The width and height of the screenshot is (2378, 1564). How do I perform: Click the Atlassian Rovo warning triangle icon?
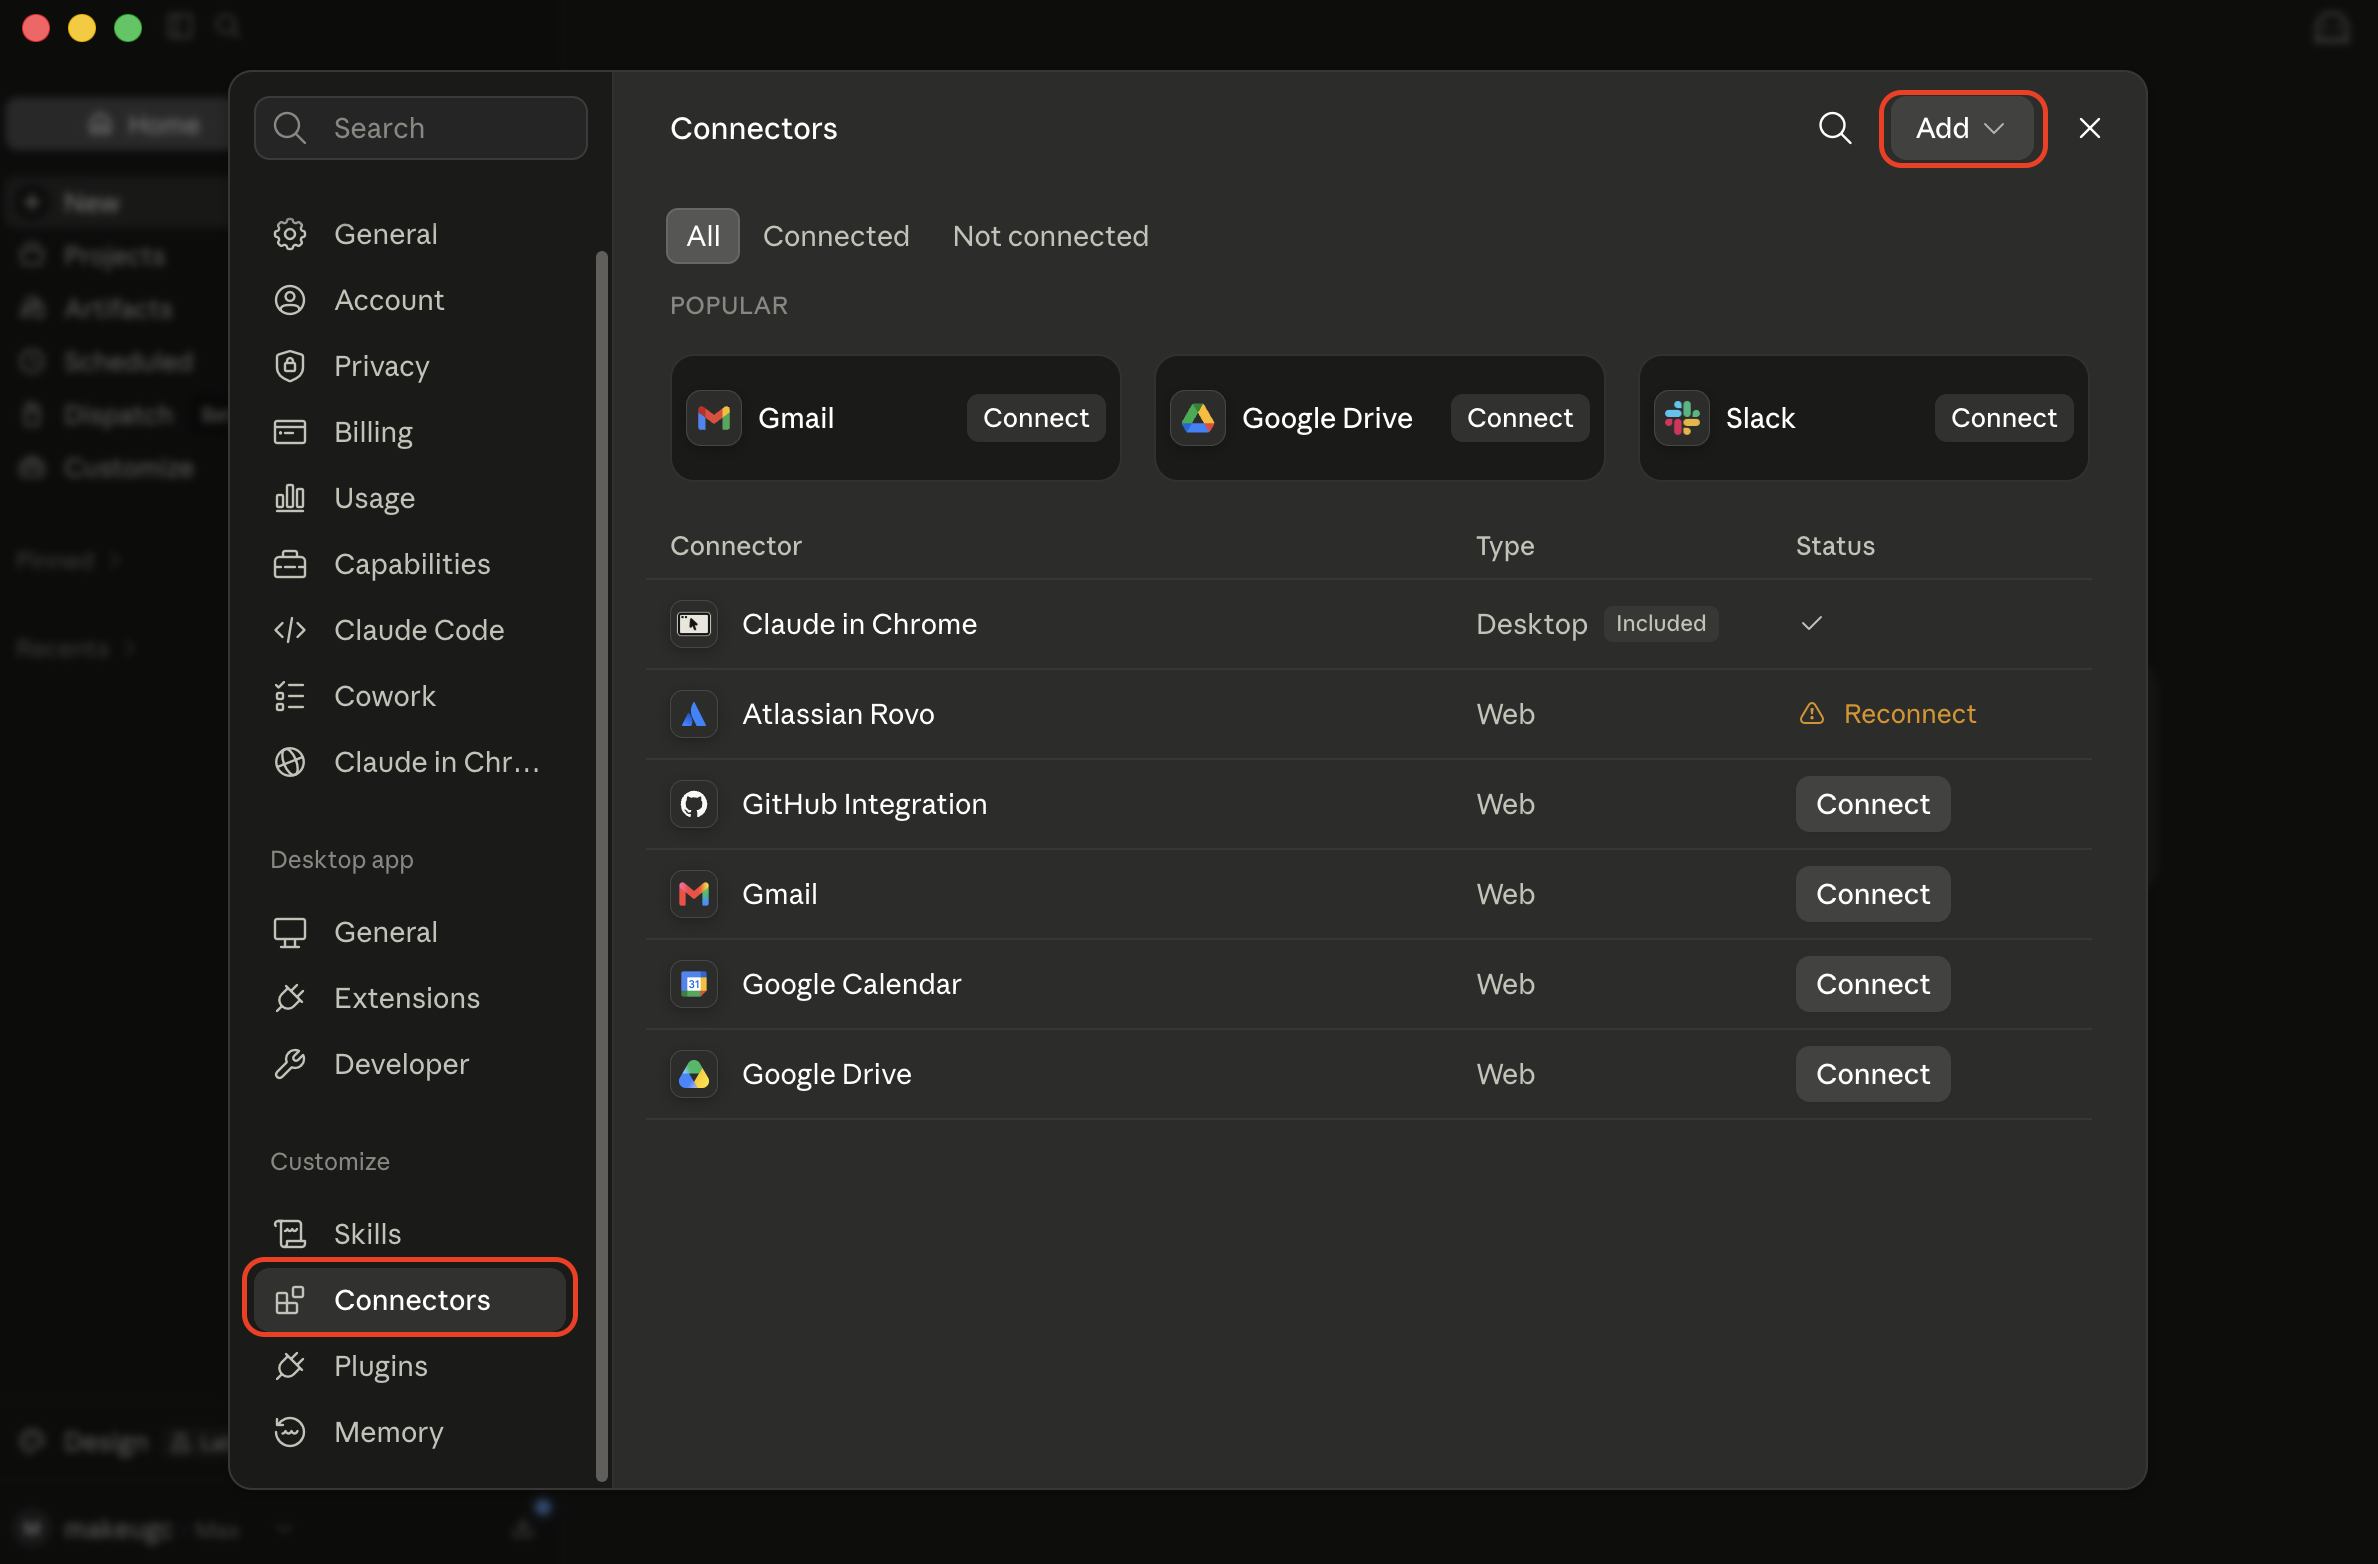point(1812,714)
